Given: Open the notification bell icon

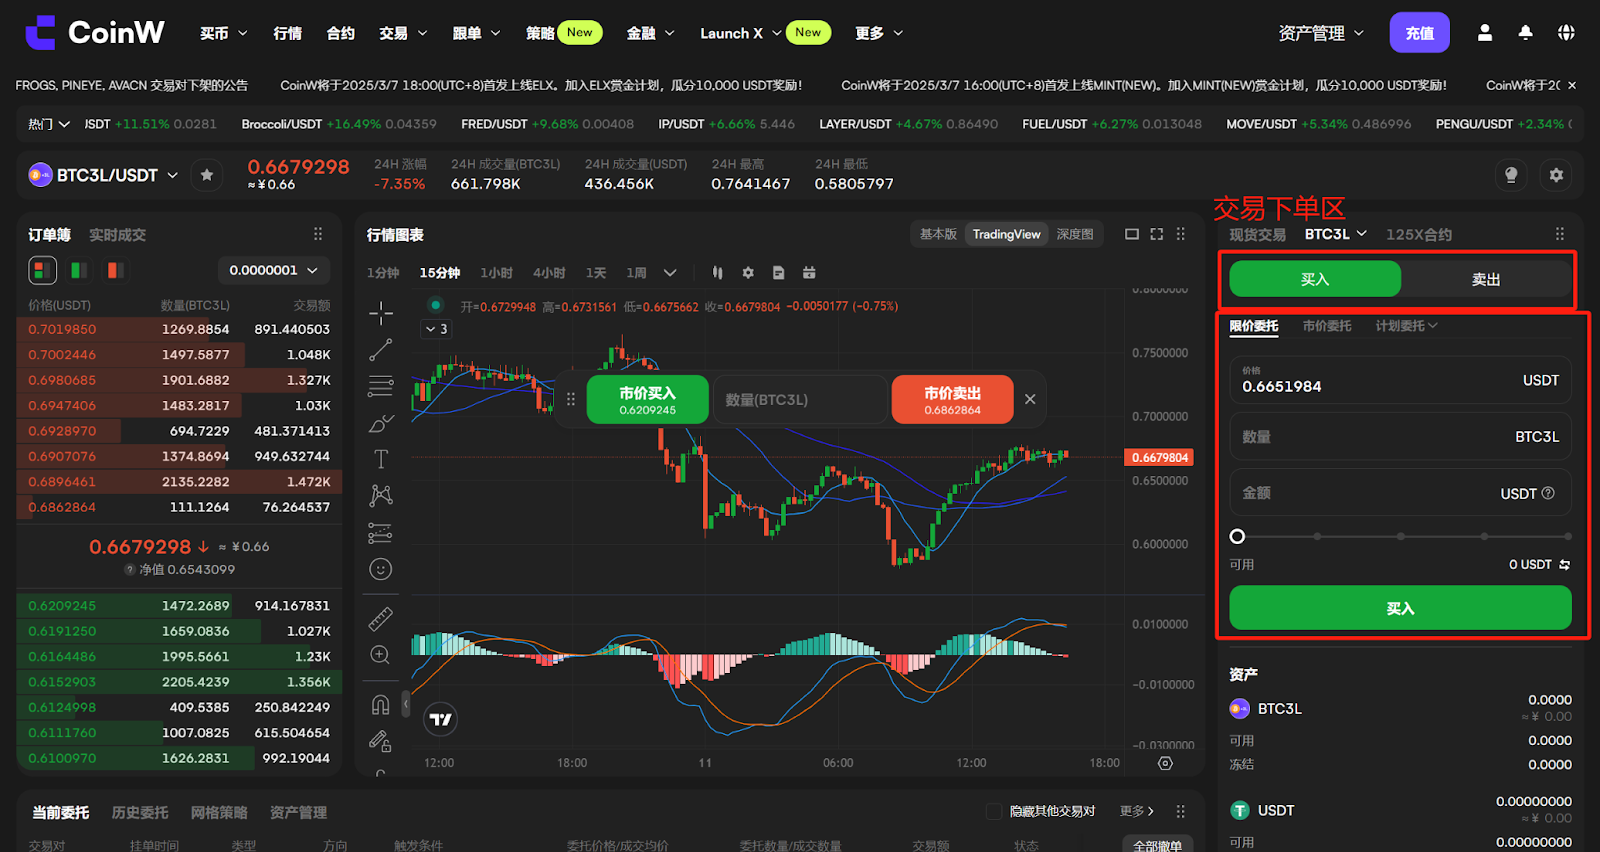Looking at the screenshot, I should [1525, 33].
